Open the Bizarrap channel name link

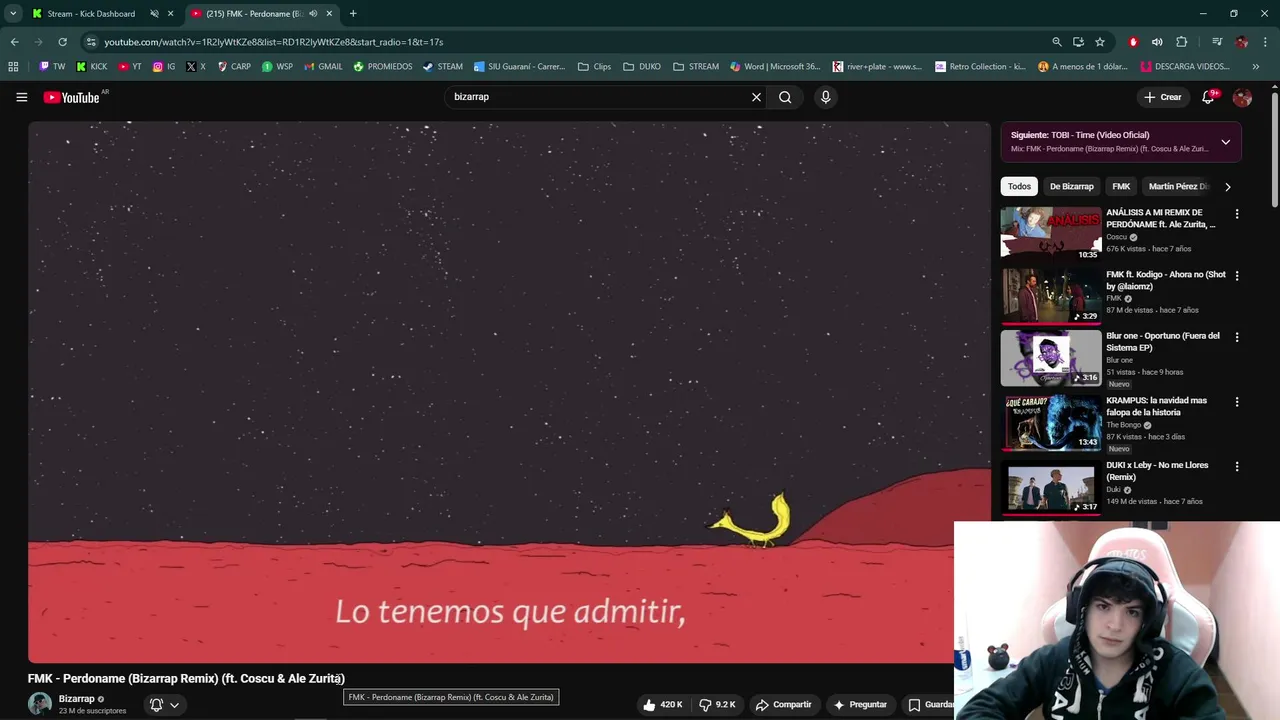pyautogui.click(x=77, y=699)
